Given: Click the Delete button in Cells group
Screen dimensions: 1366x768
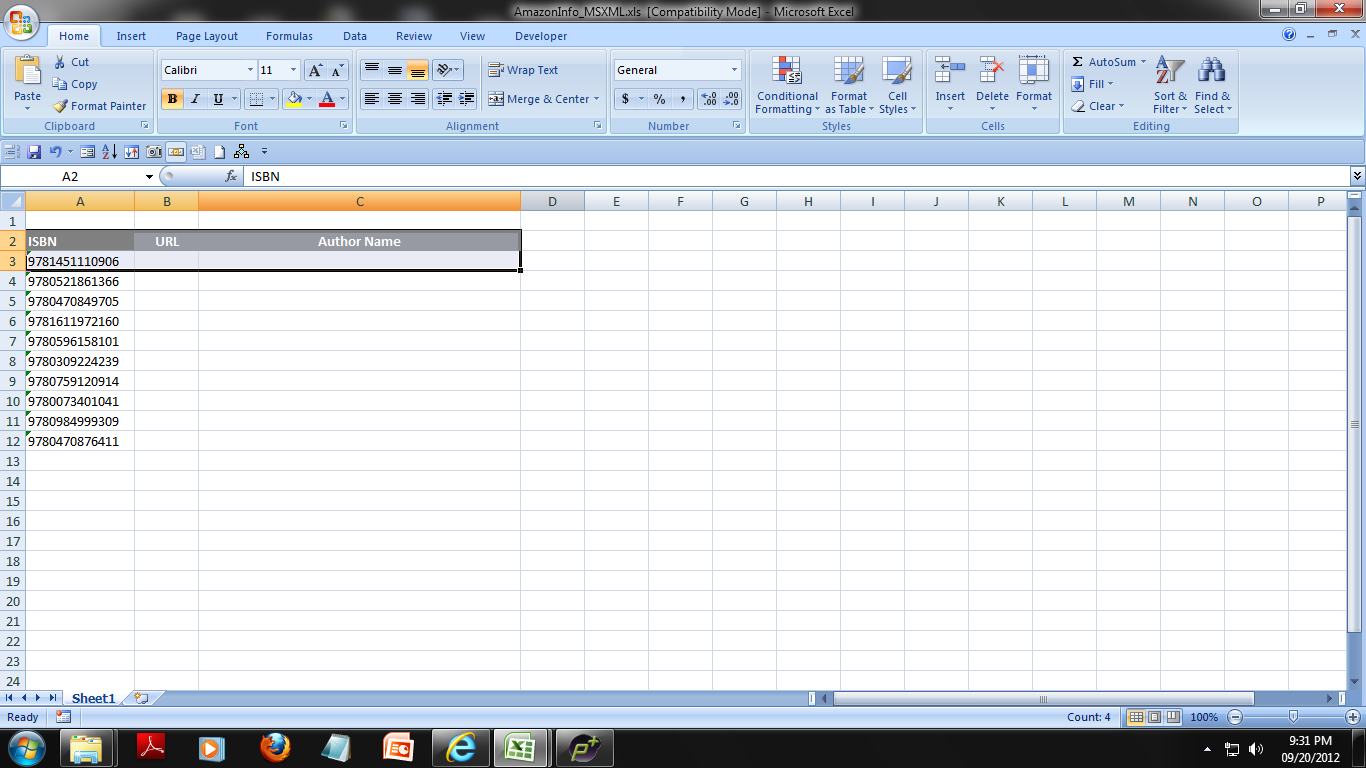Looking at the screenshot, I should click(991, 85).
